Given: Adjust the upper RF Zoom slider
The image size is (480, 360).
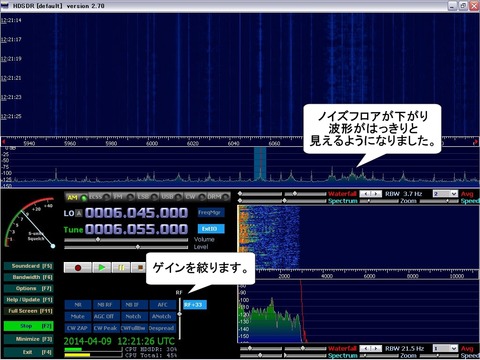Looking at the screenshot, I should pos(379,201).
